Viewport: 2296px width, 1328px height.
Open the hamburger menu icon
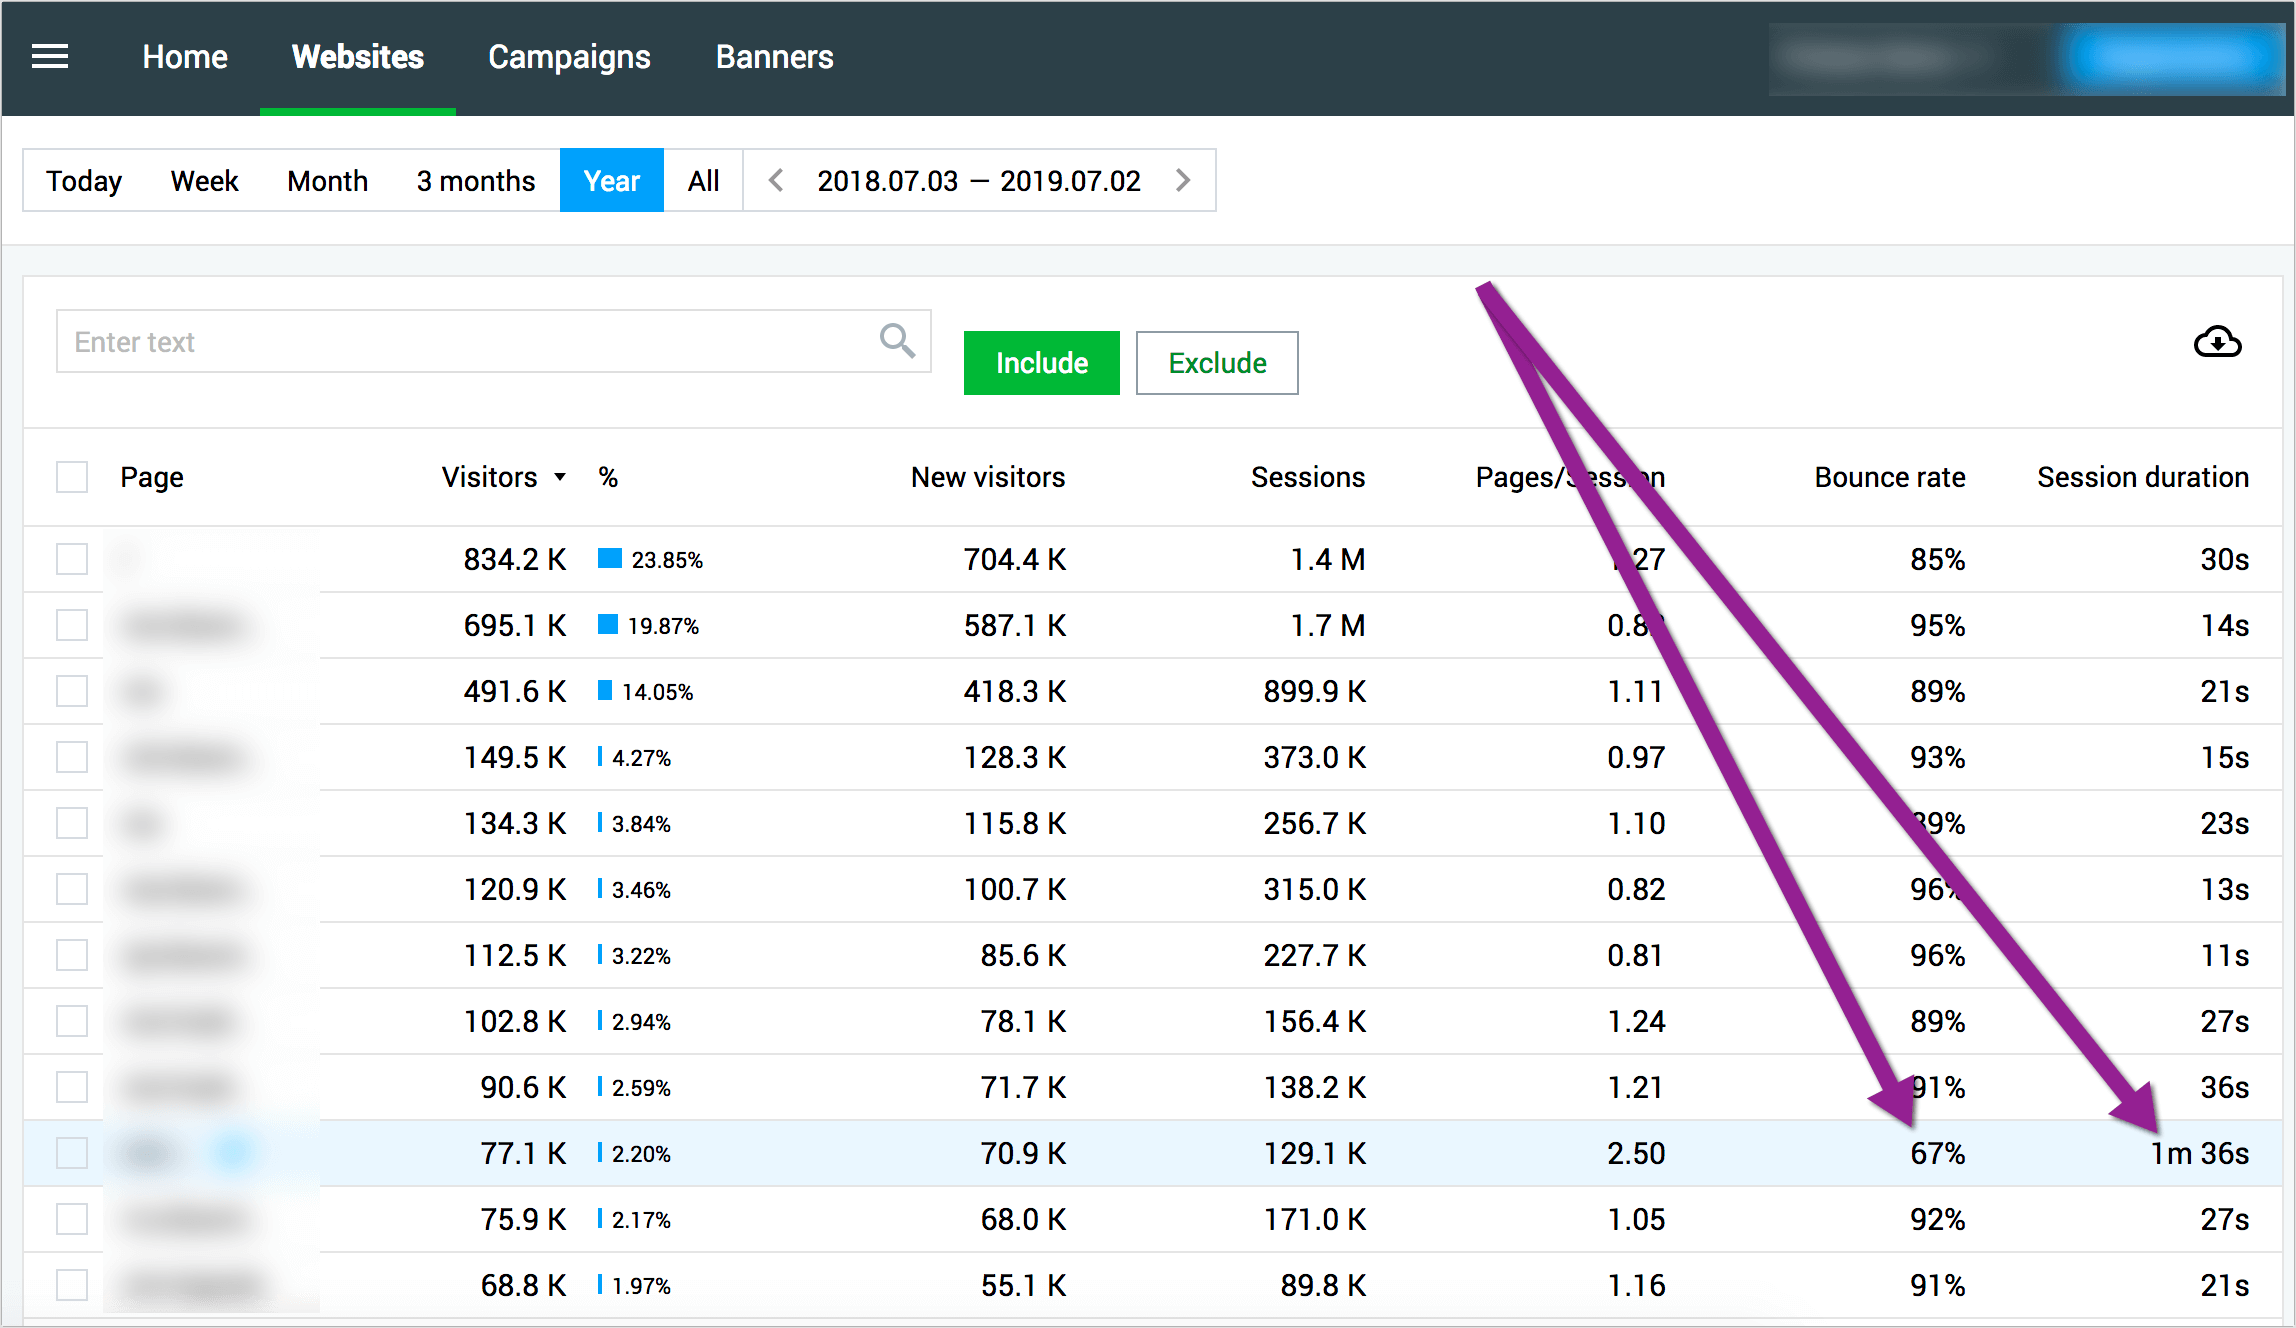(x=50, y=57)
